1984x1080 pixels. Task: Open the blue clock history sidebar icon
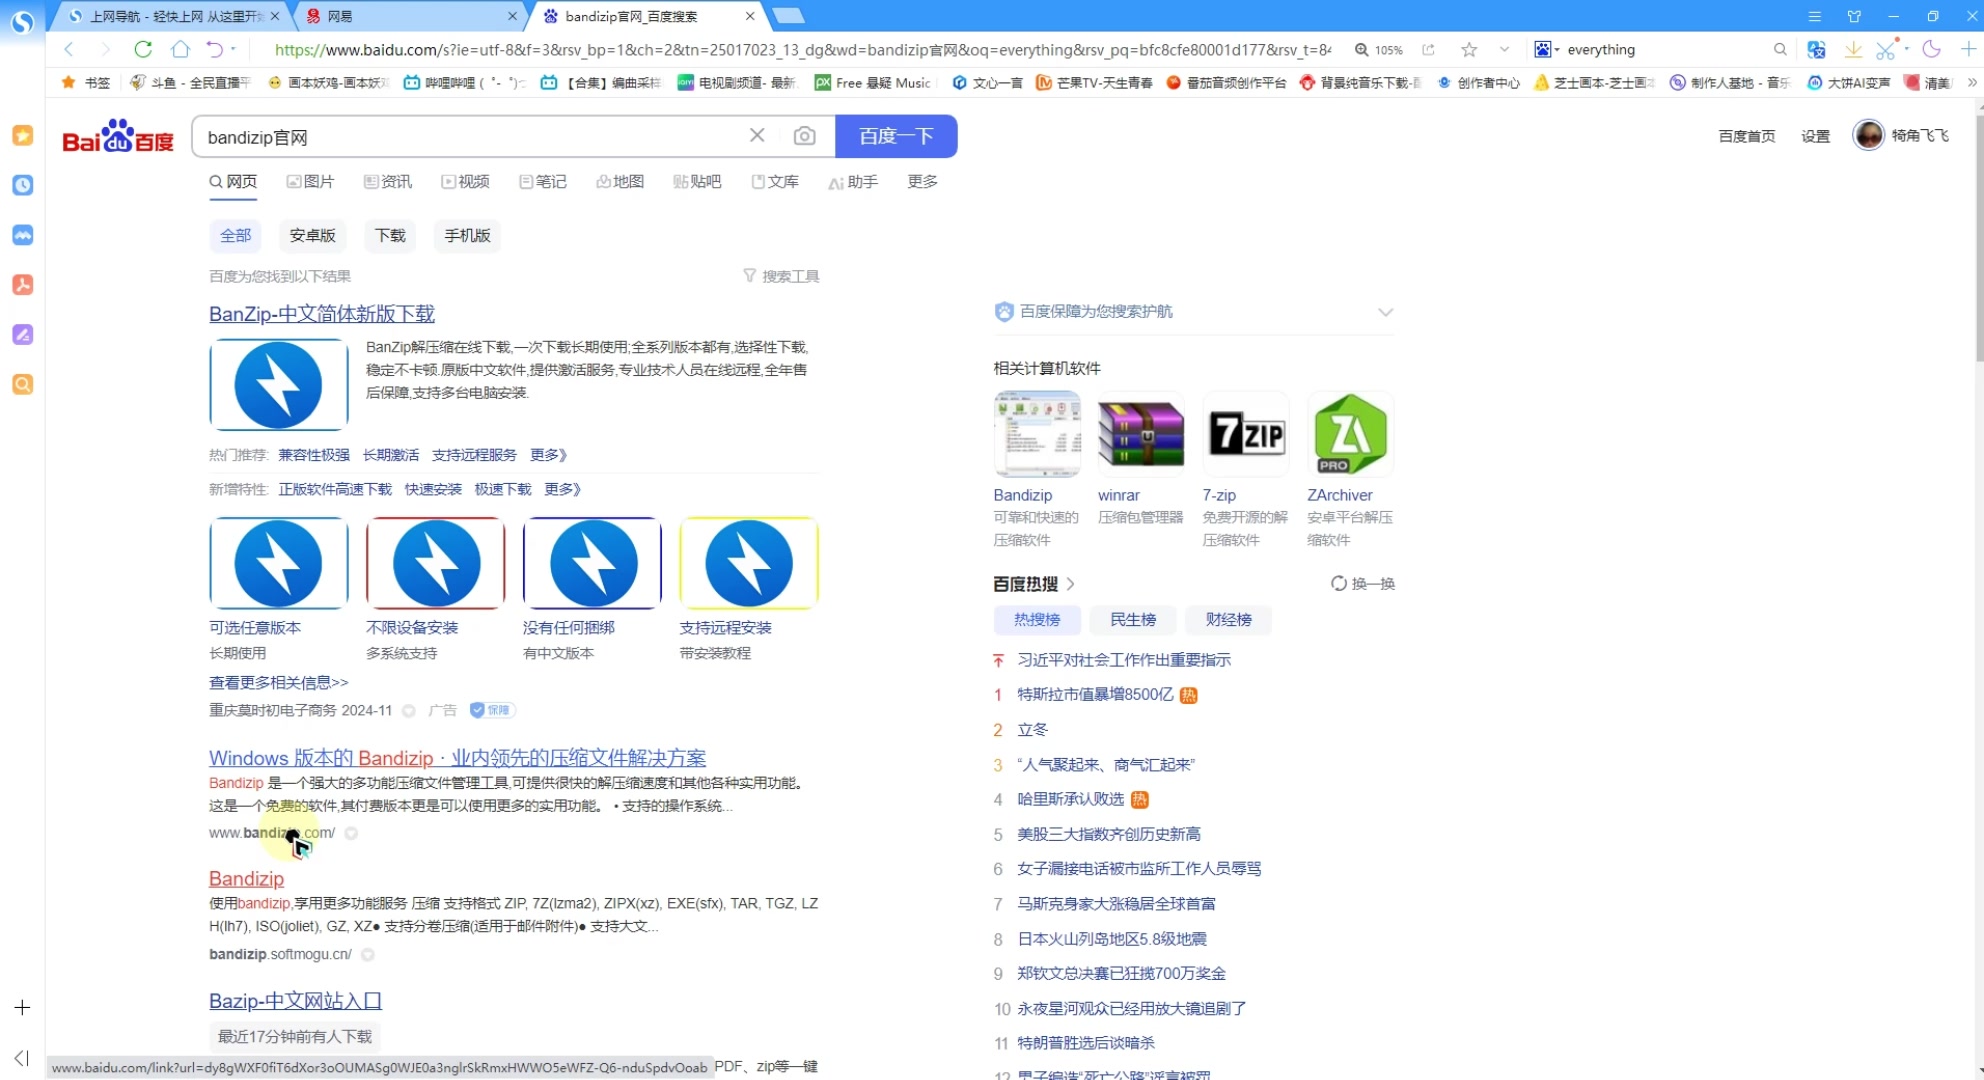[22, 185]
